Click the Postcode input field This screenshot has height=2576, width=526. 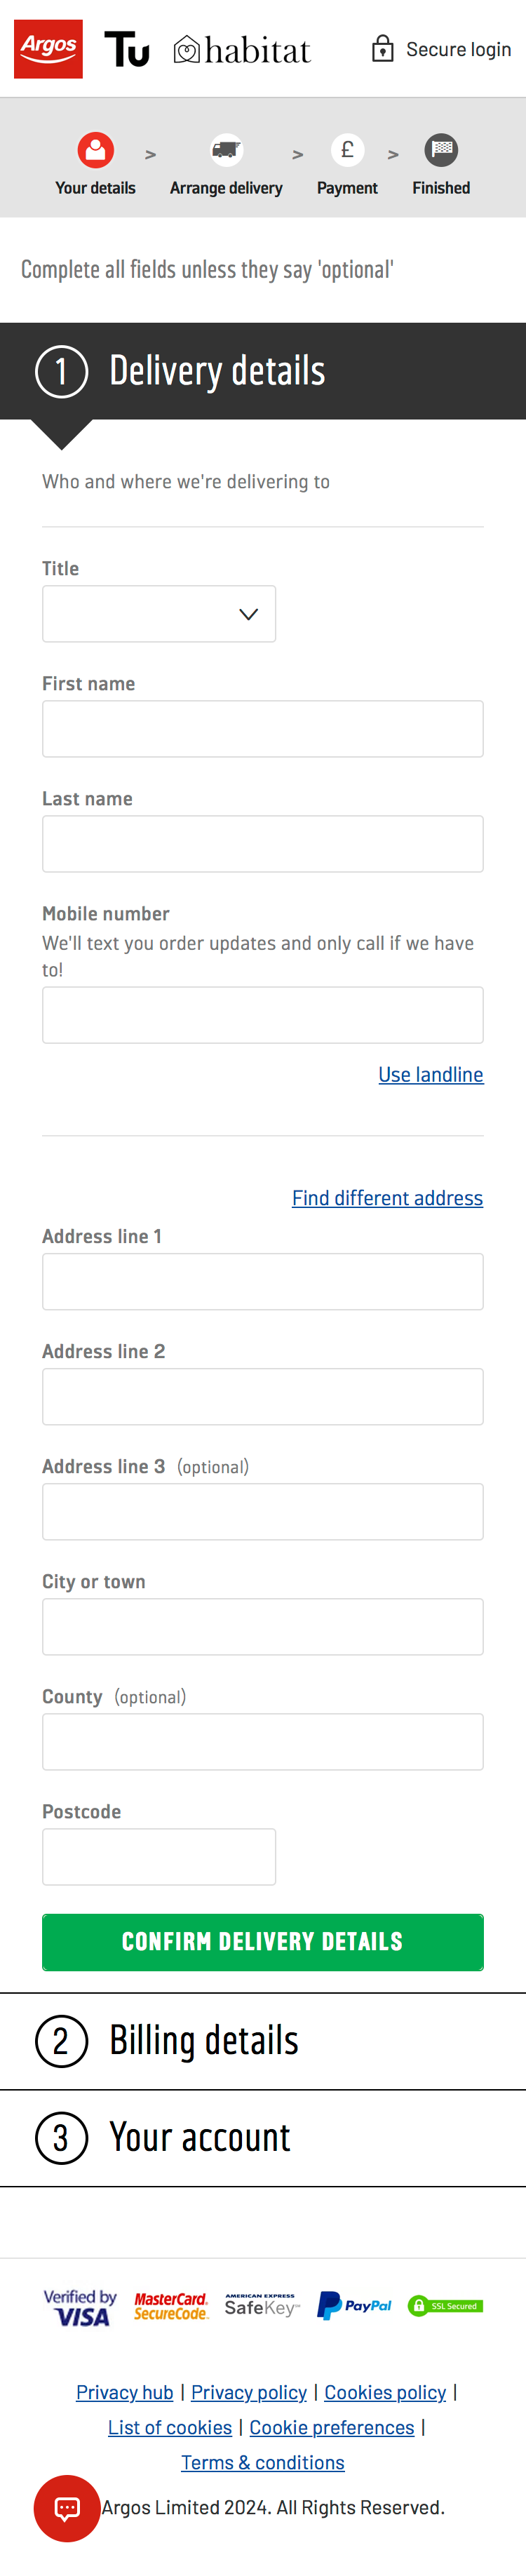pos(158,1856)
